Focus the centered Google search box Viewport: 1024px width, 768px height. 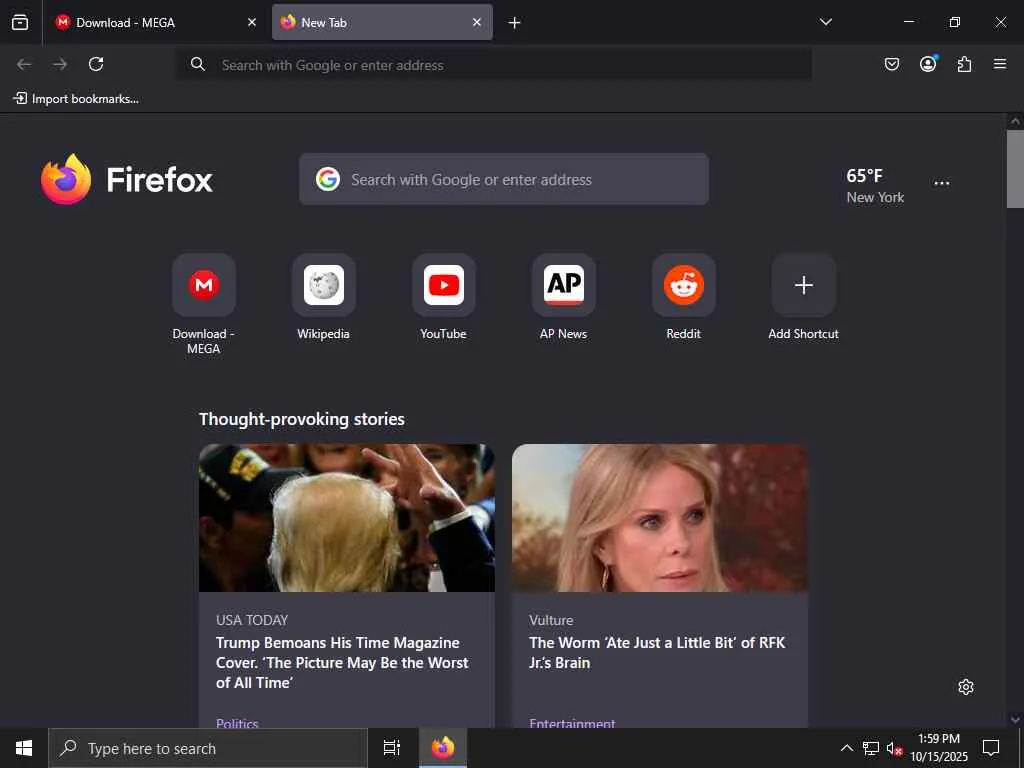(x=504, y=179)
